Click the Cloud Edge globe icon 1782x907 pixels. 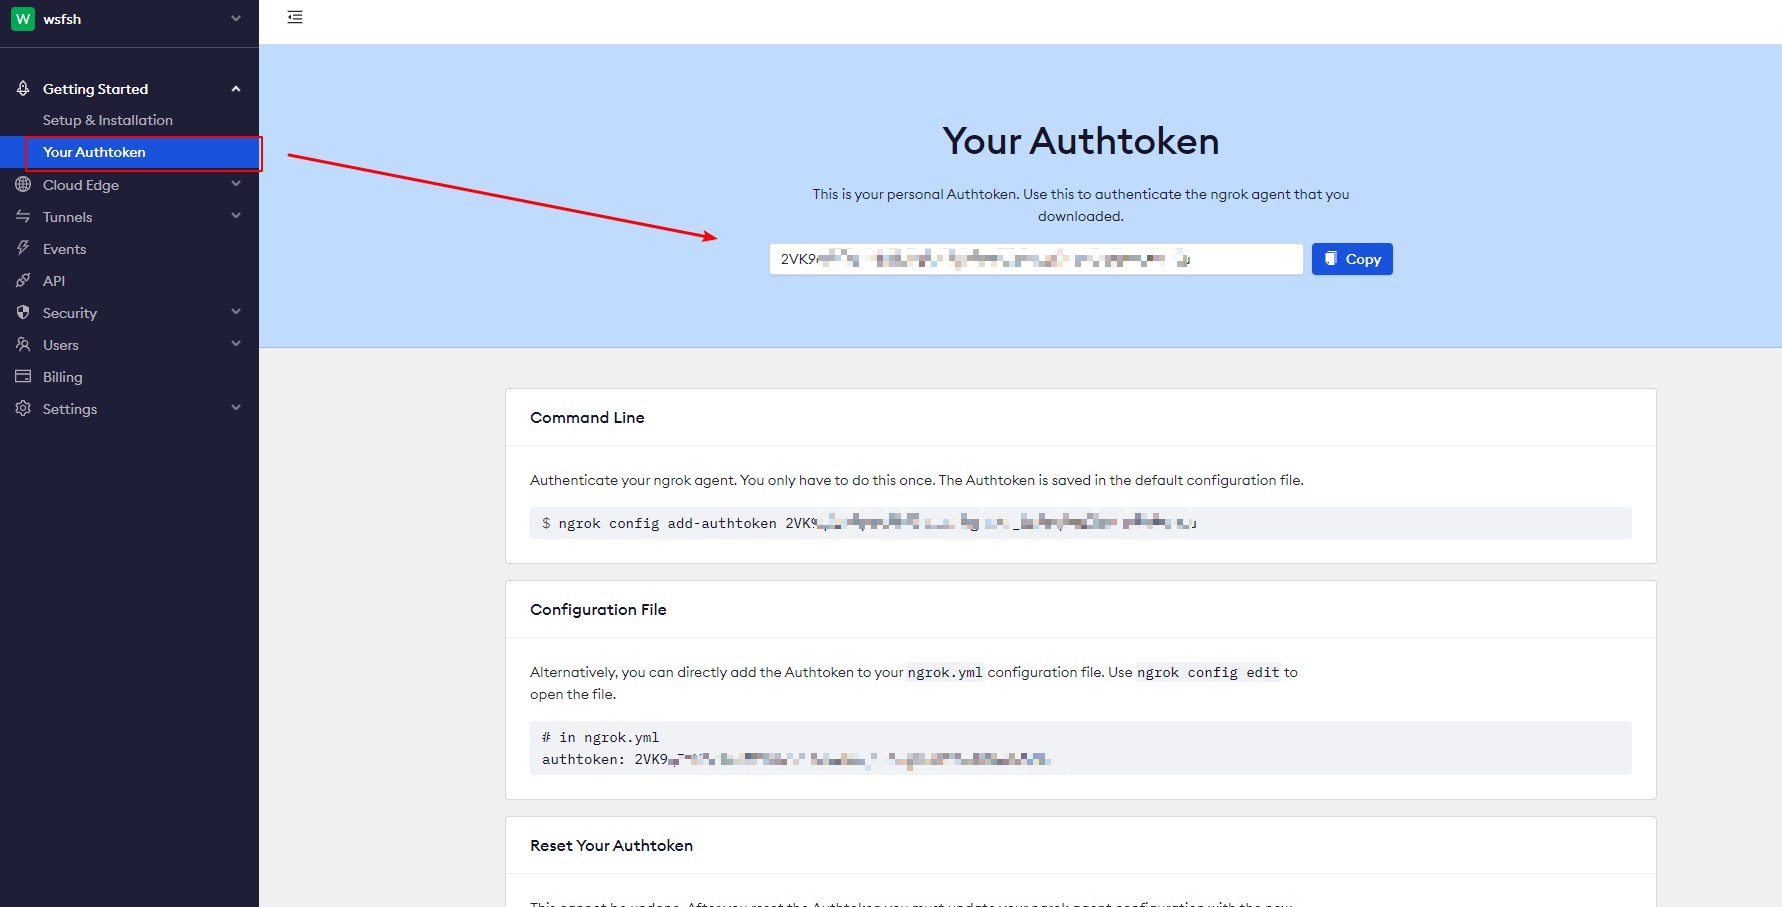pos(23,185)
